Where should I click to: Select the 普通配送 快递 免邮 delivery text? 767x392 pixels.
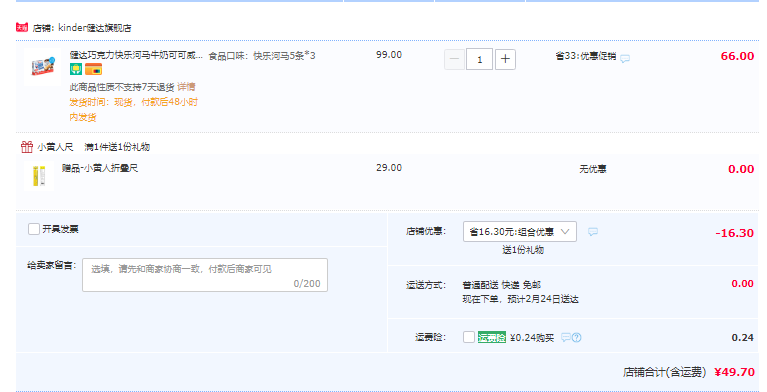coord(502,285)
